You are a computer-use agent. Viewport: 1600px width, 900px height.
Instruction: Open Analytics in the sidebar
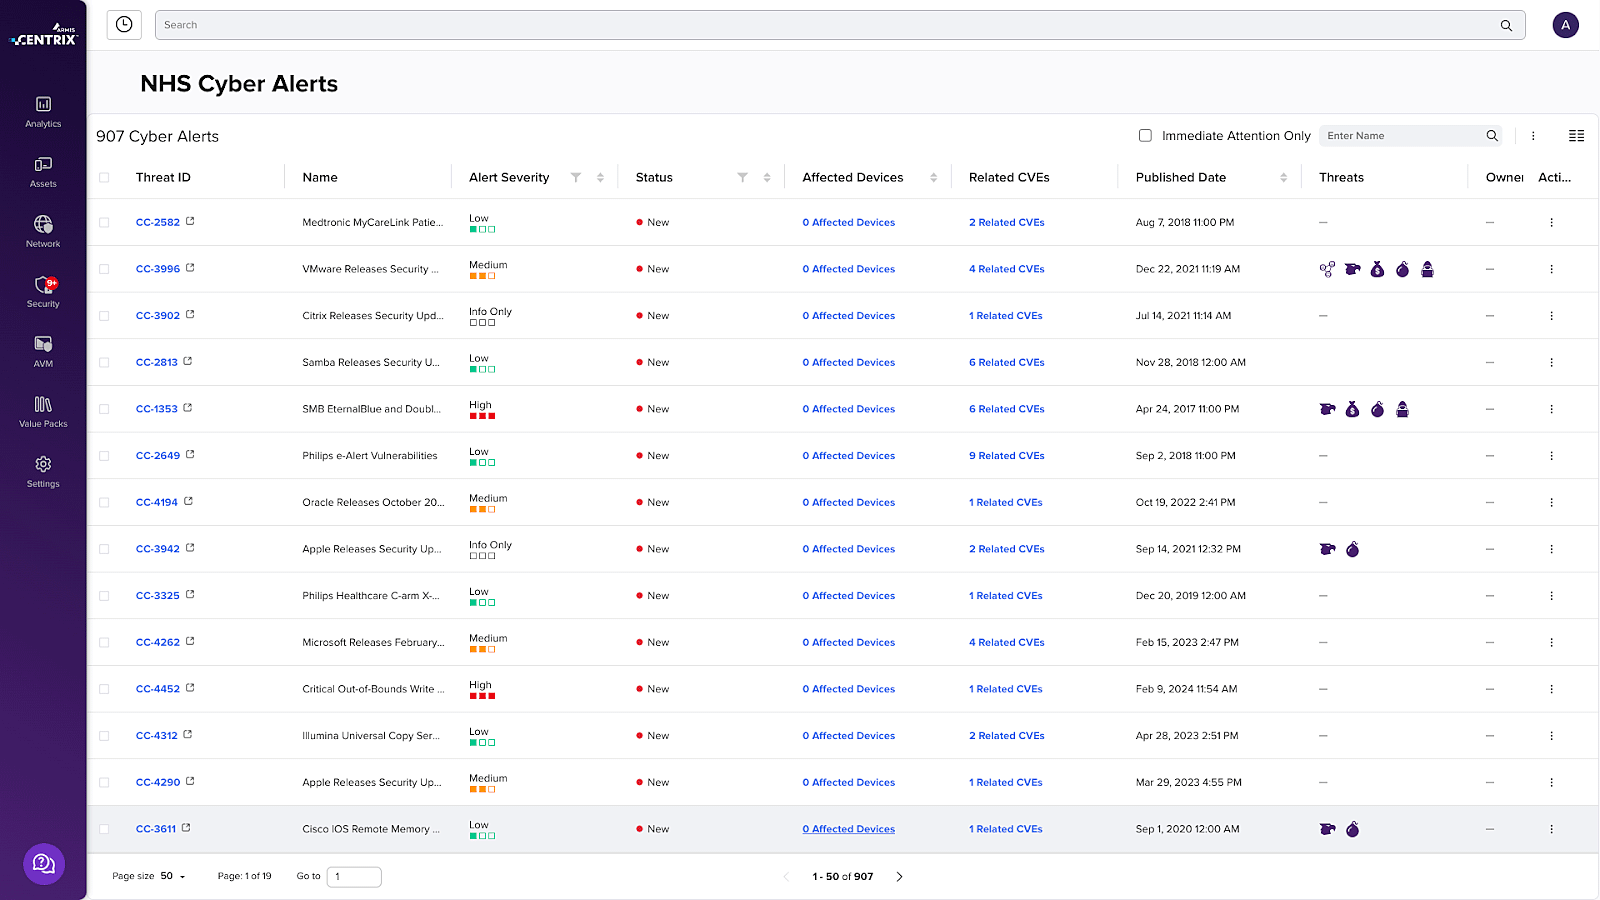coord(43,112)
